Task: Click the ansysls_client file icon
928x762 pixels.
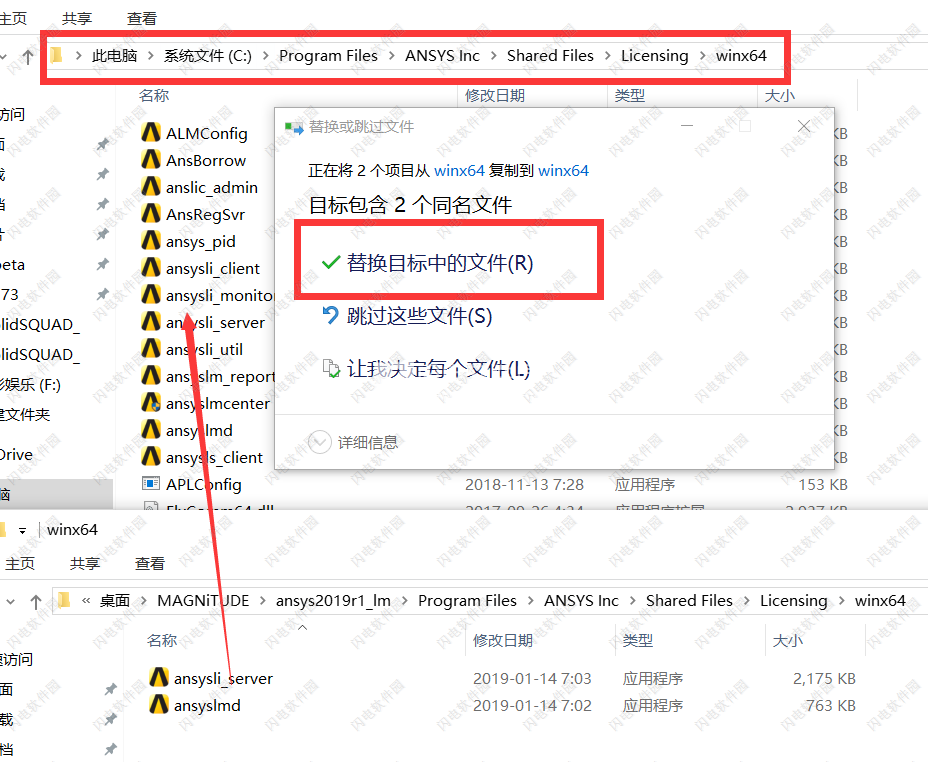Action: pyautogui.click(x=151, y=457)
